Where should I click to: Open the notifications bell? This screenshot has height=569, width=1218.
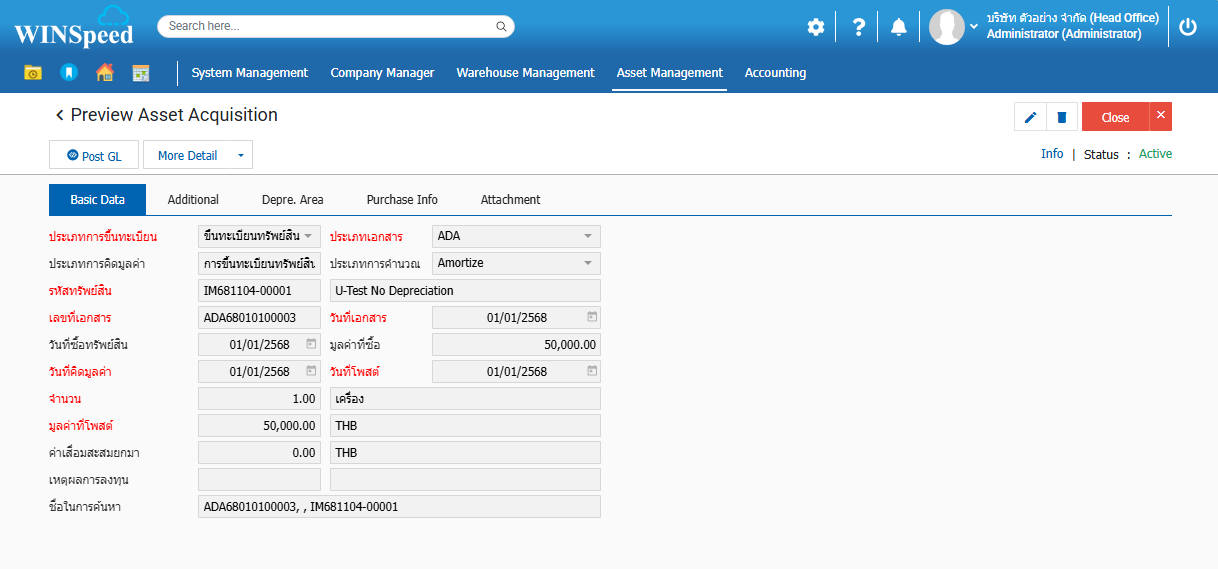[x=899, y=27]
